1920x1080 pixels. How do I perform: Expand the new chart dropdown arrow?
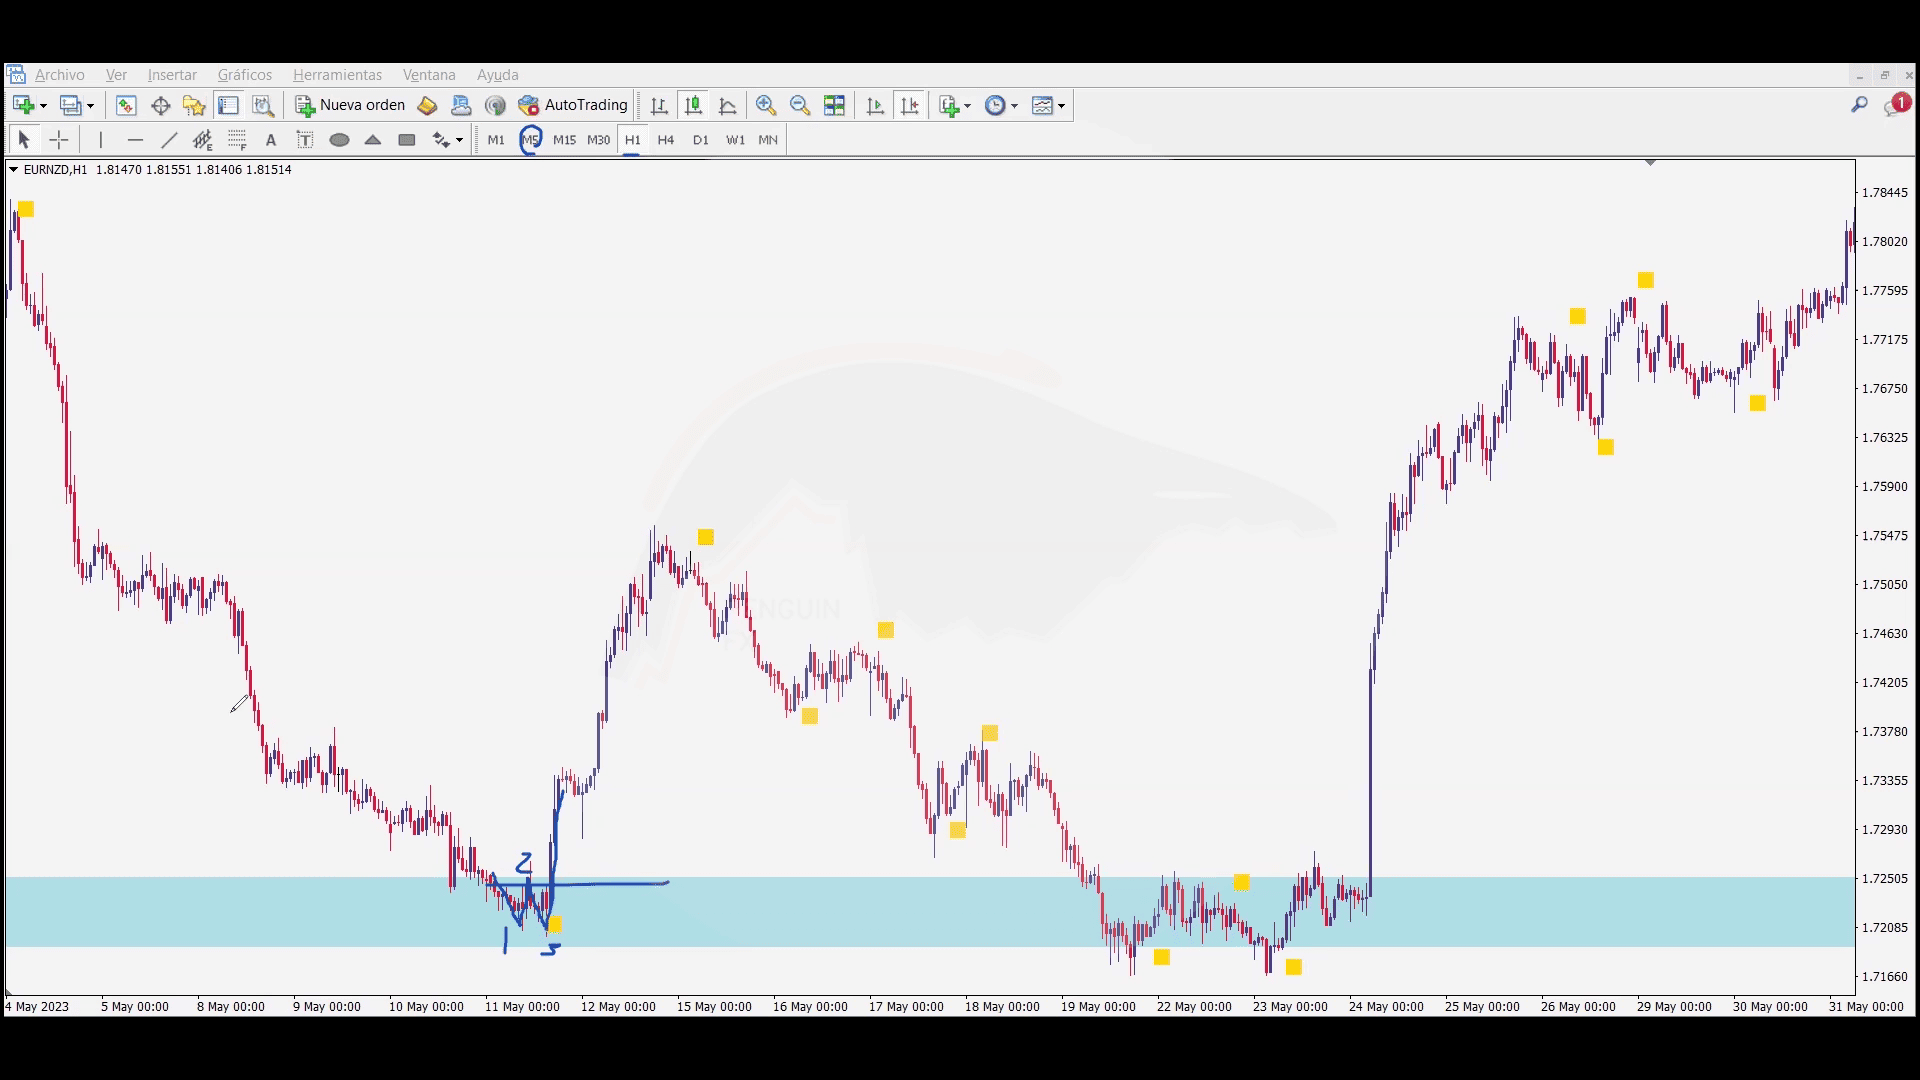(43, 106)
